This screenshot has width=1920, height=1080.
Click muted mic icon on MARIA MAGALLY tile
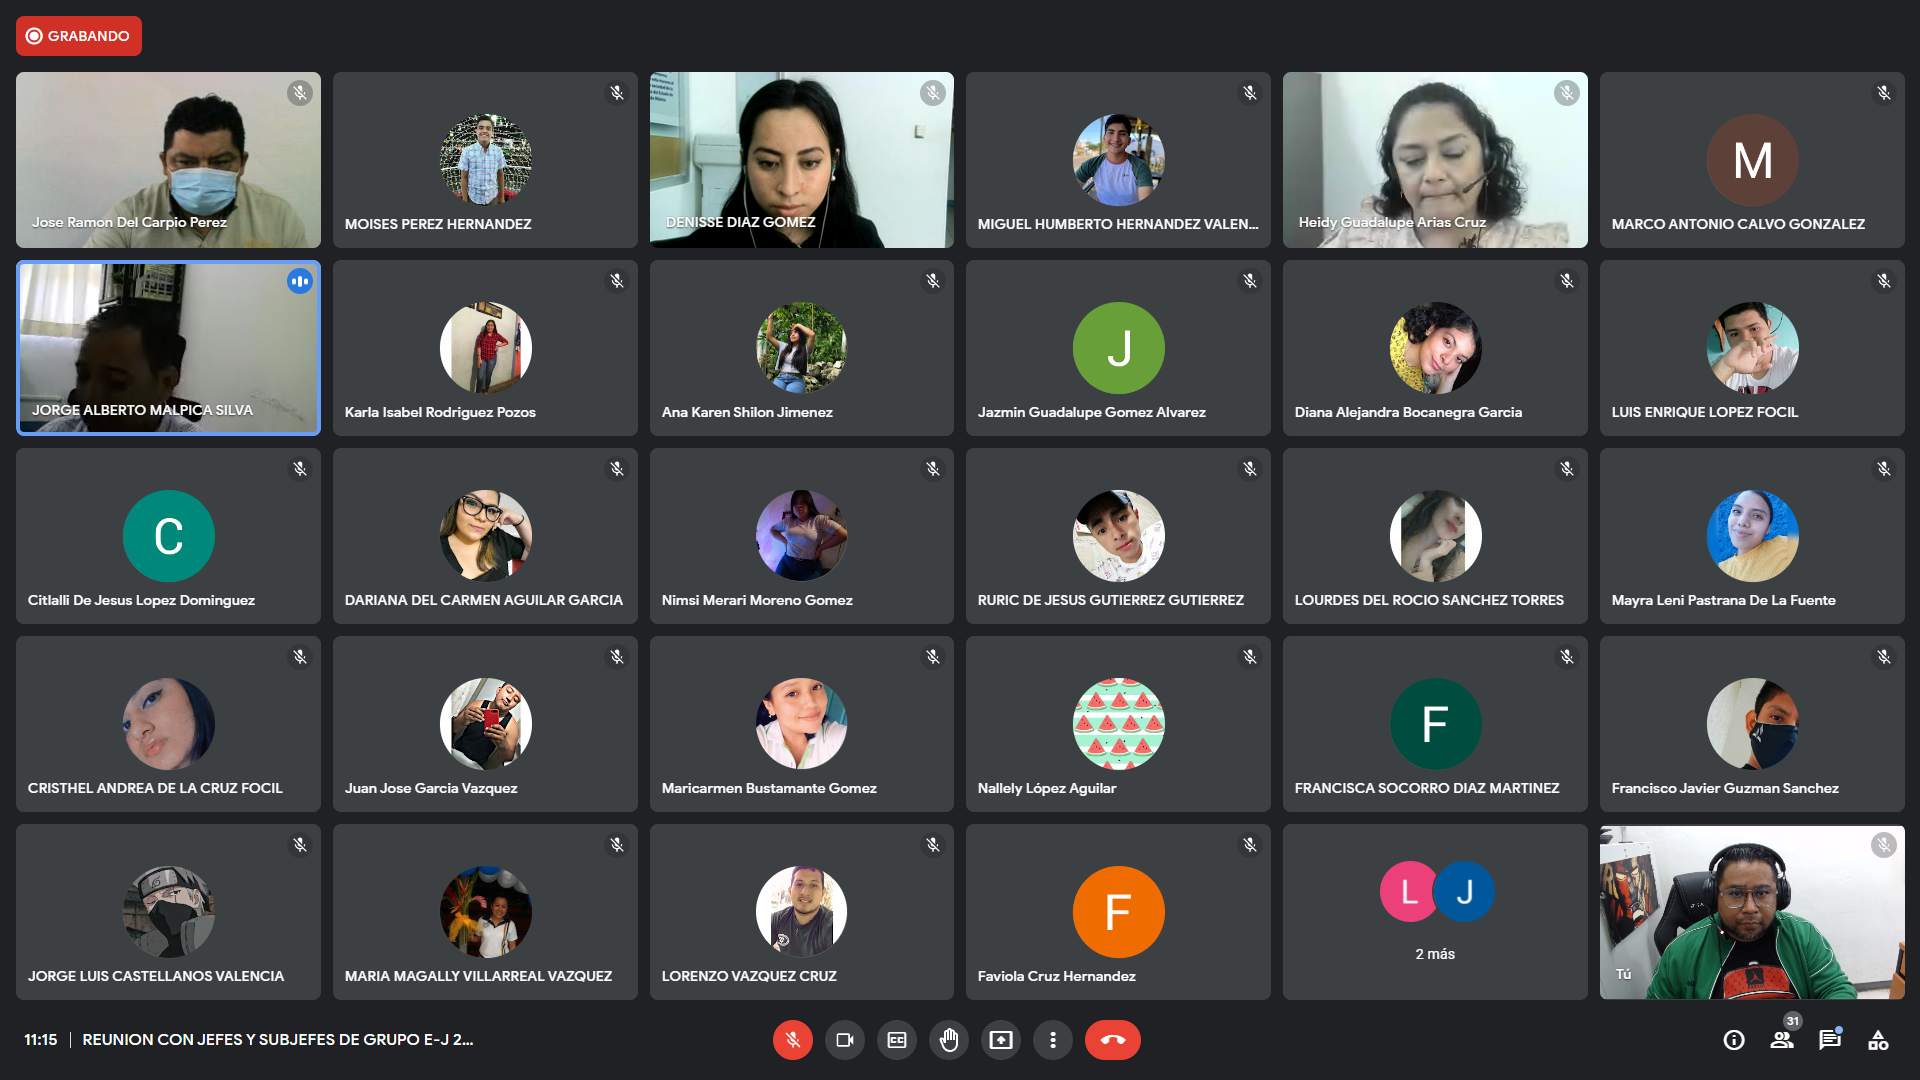617,845
